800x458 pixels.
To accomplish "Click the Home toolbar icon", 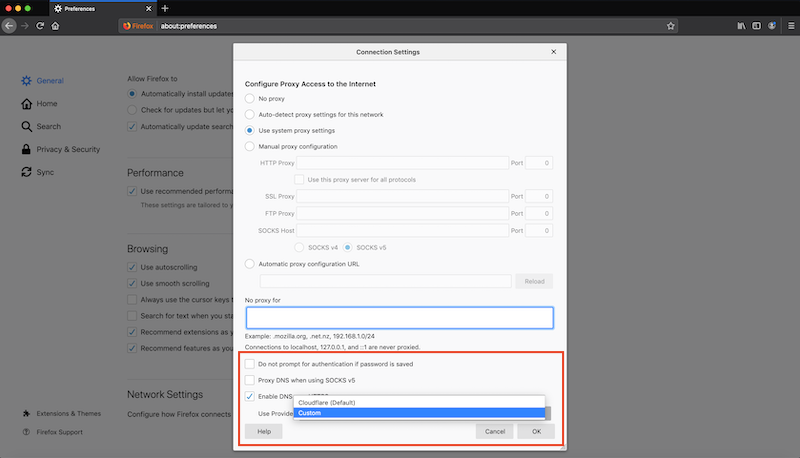I will point(57,25).
